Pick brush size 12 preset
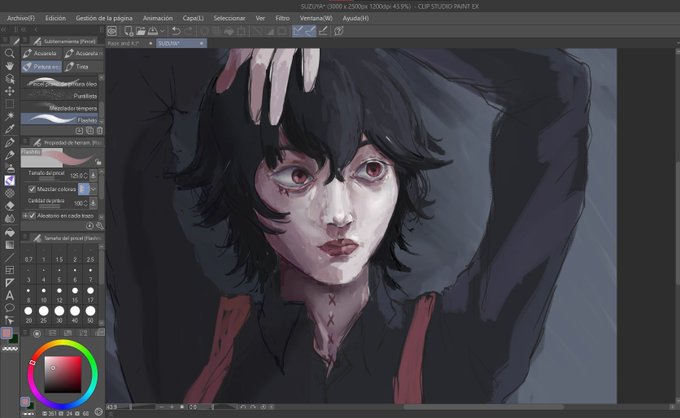The width and height of the screenshot is (680, 418). pyautogui.click(x=59, y=294)
